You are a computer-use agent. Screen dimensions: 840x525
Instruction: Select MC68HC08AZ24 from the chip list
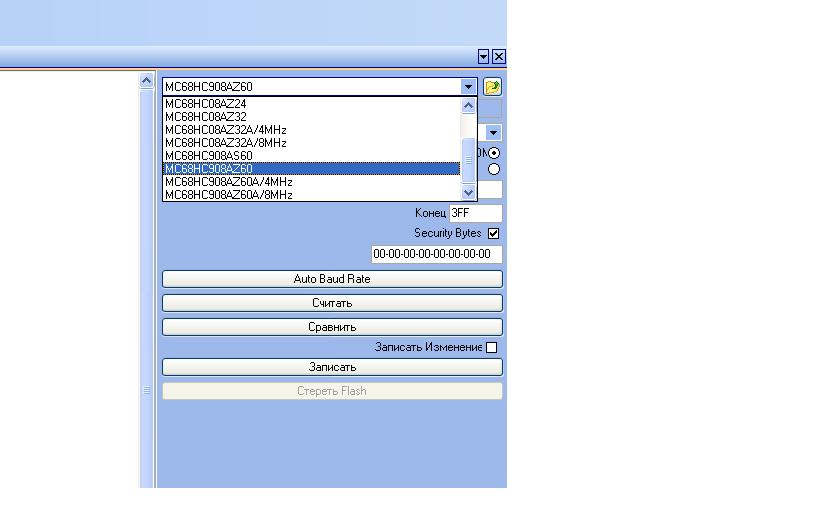311,104
